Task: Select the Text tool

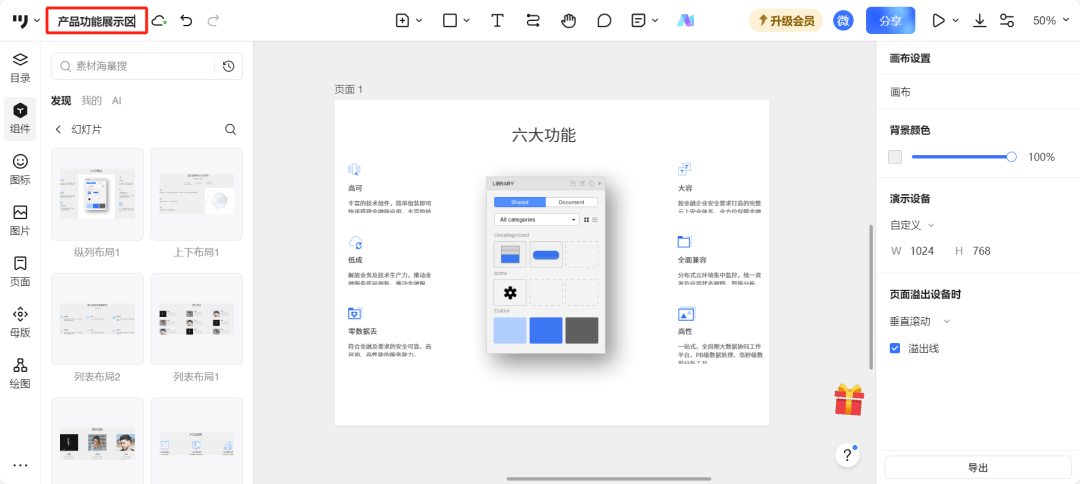Action: click(x=497, y=21)
